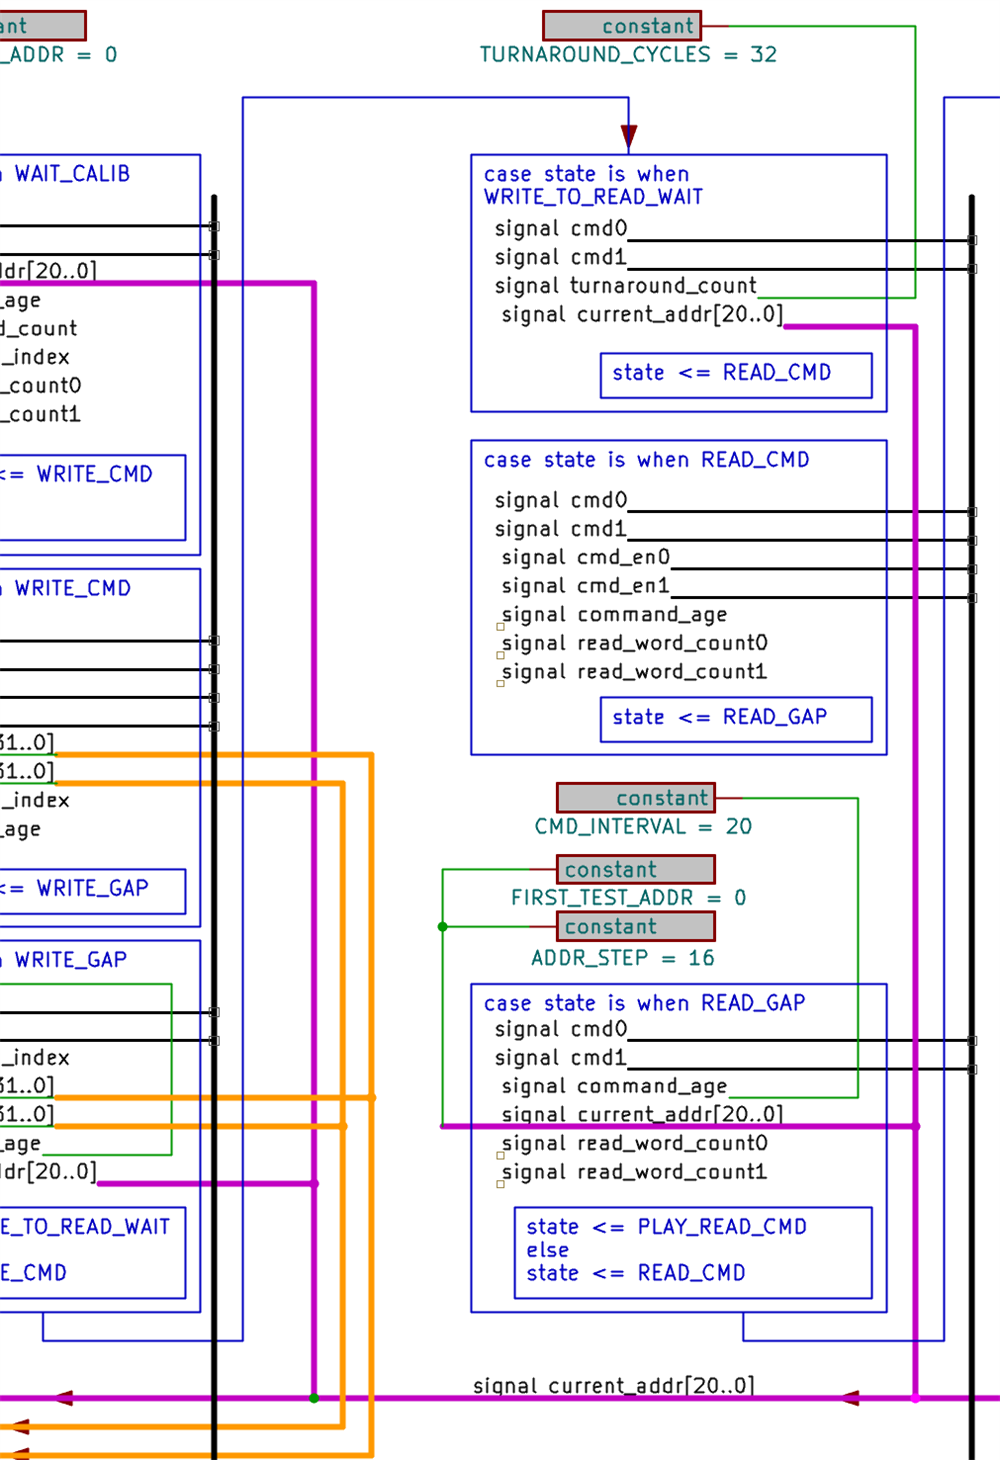Click "signal current_addr[20..0]" in the READ_GAP block
This screenshot has height=1460, width=1000.
tap(642, 1114)
